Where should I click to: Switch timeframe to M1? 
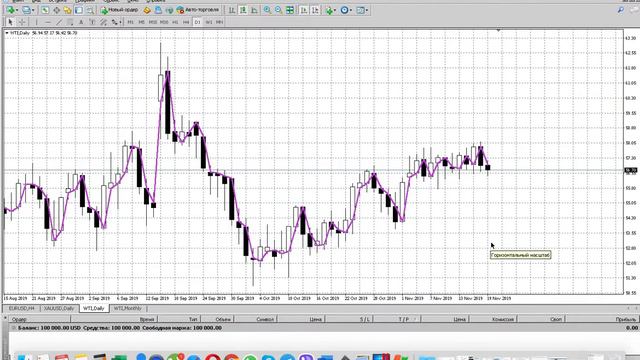point(131,22)
